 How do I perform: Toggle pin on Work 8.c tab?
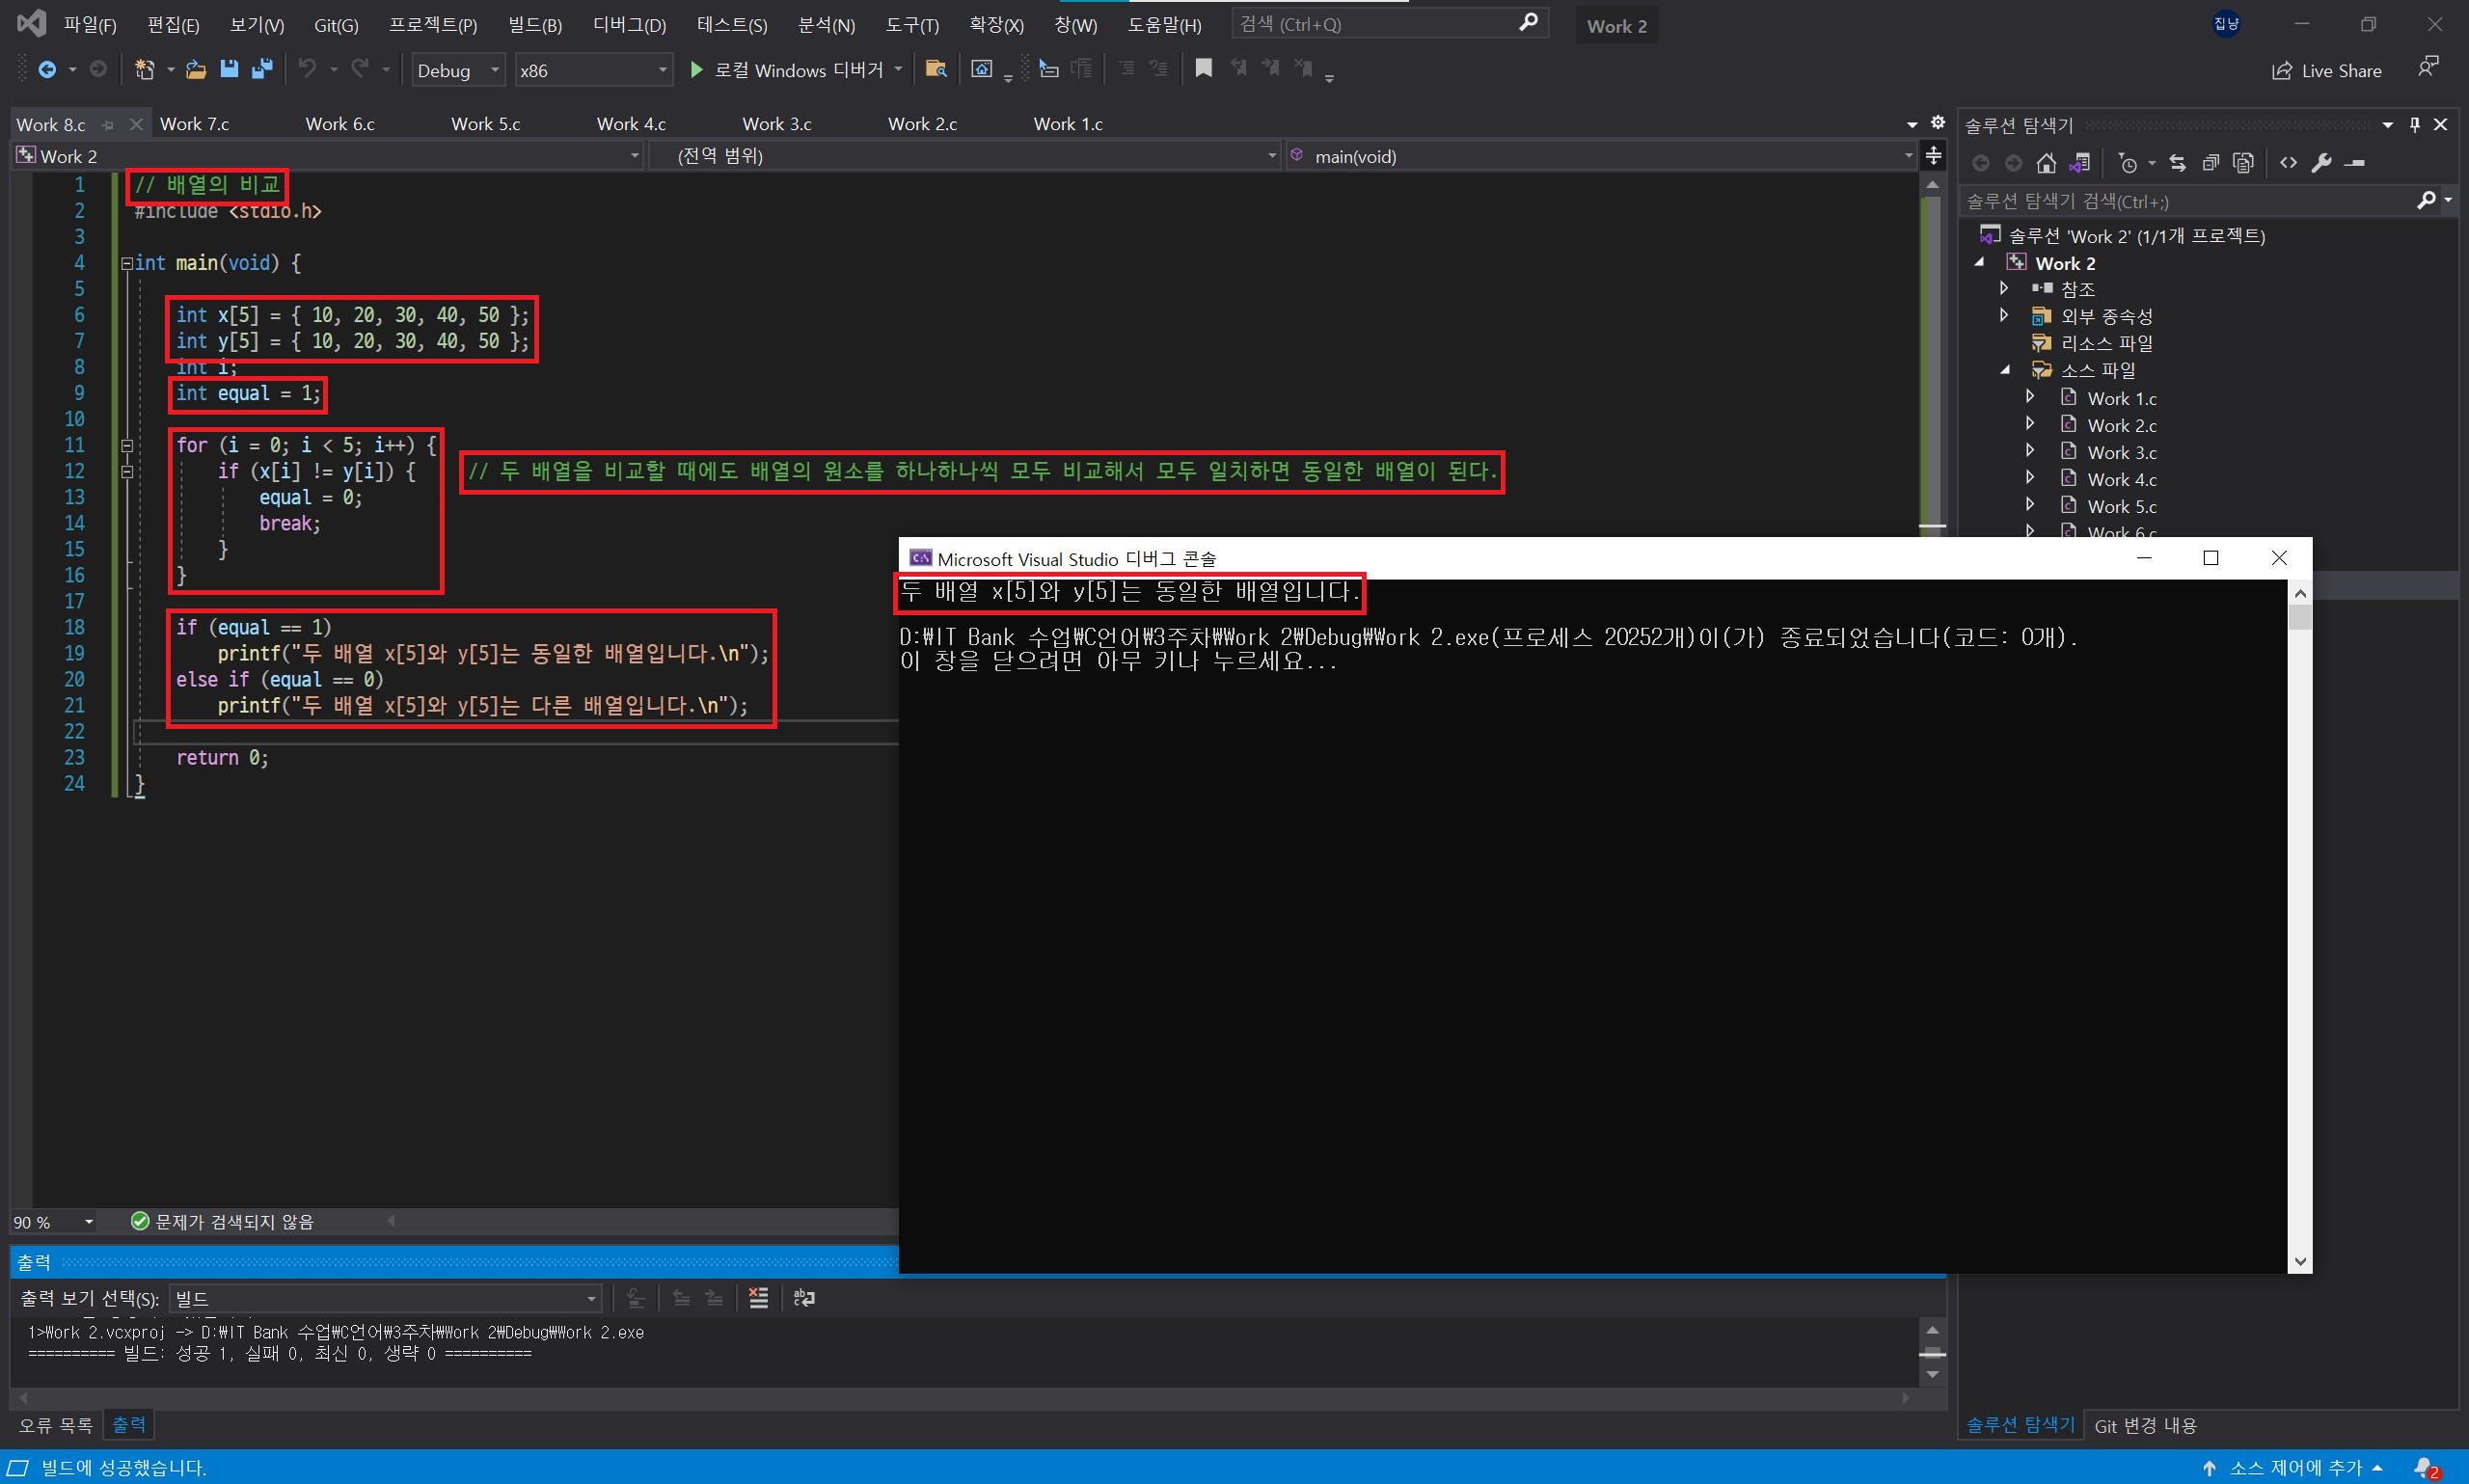[108, 125]
